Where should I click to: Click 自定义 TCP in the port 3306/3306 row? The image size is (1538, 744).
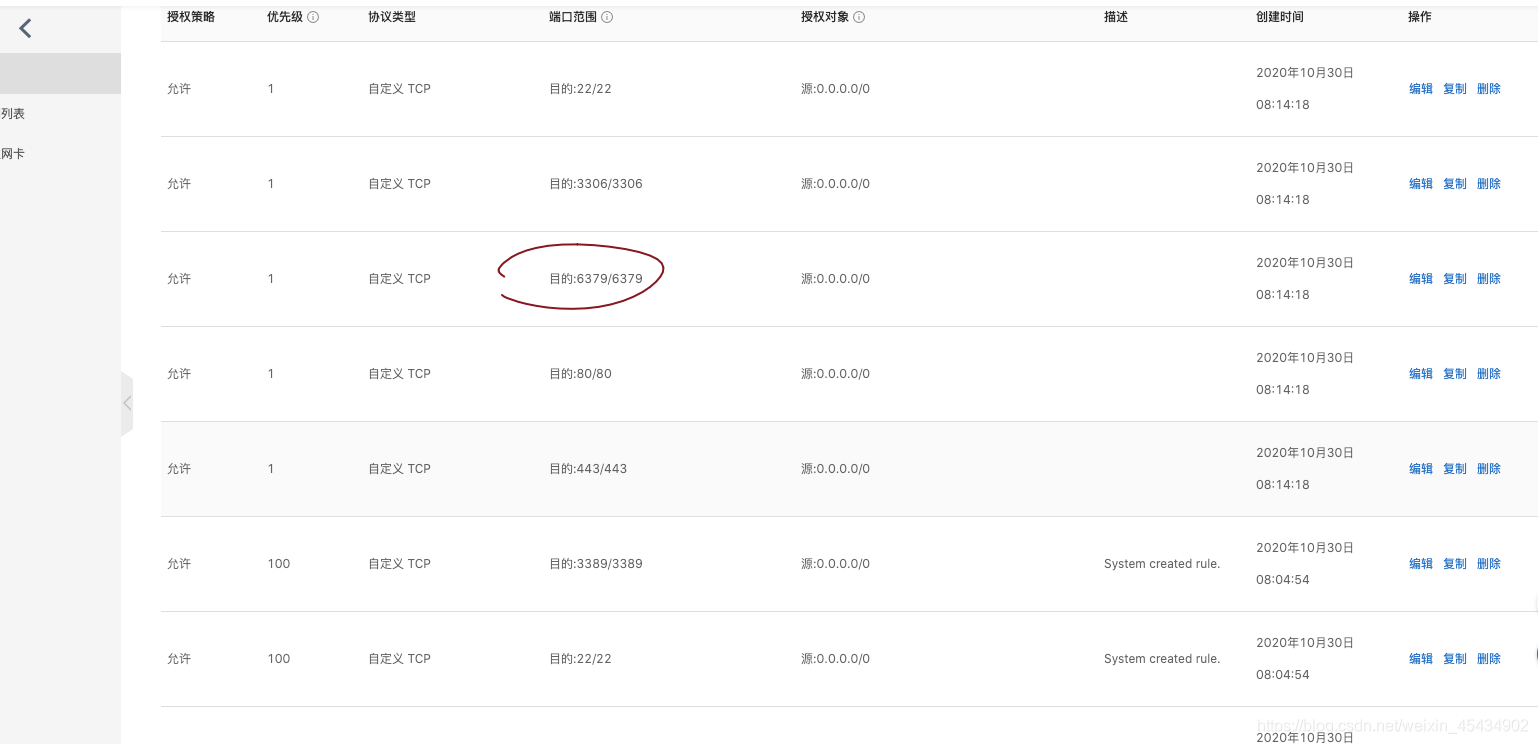[399, 184]
